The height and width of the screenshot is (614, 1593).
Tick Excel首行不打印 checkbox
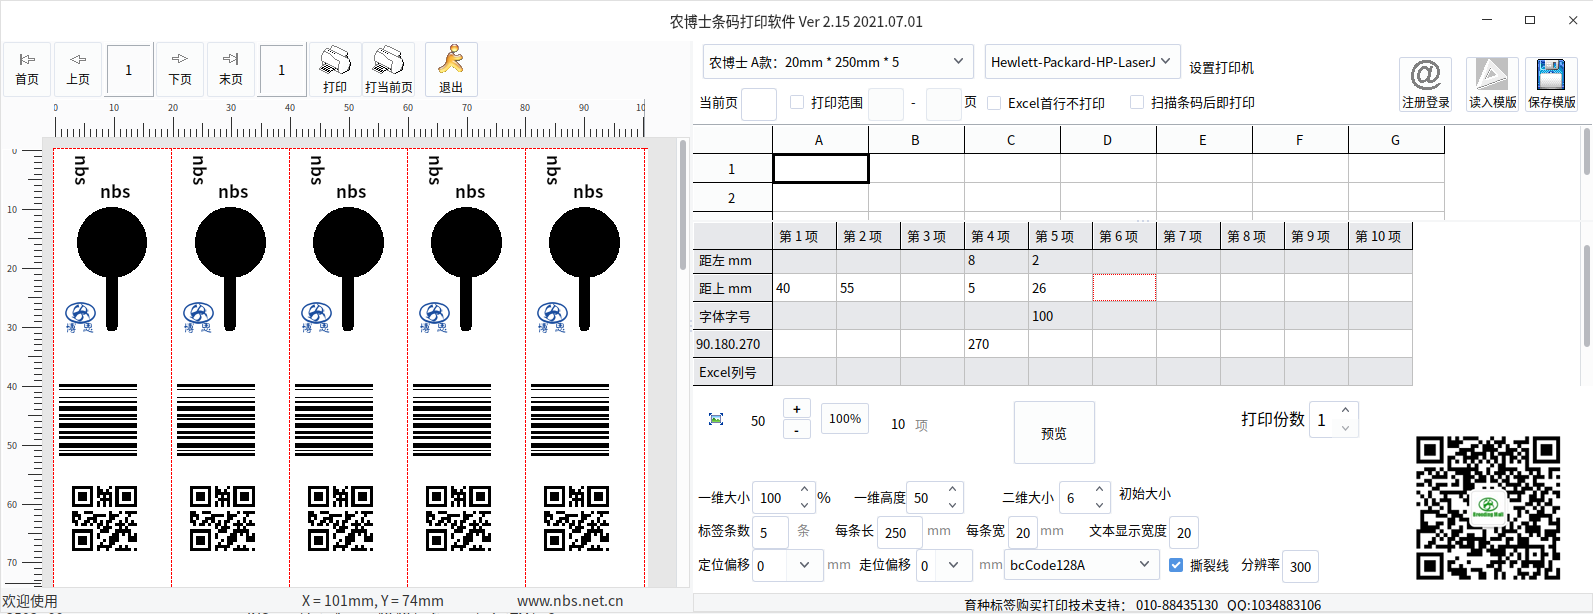point(994,102)
